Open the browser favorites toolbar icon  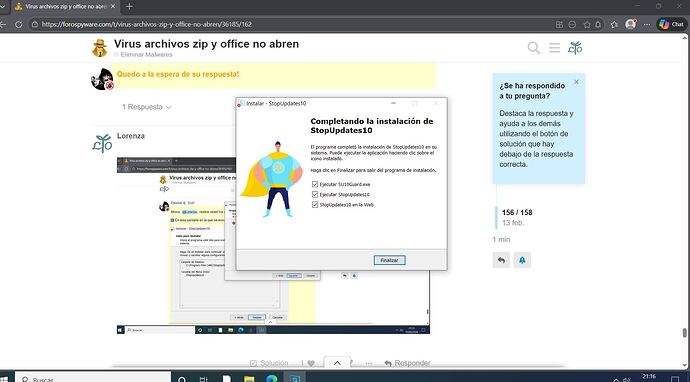point(614,25)
